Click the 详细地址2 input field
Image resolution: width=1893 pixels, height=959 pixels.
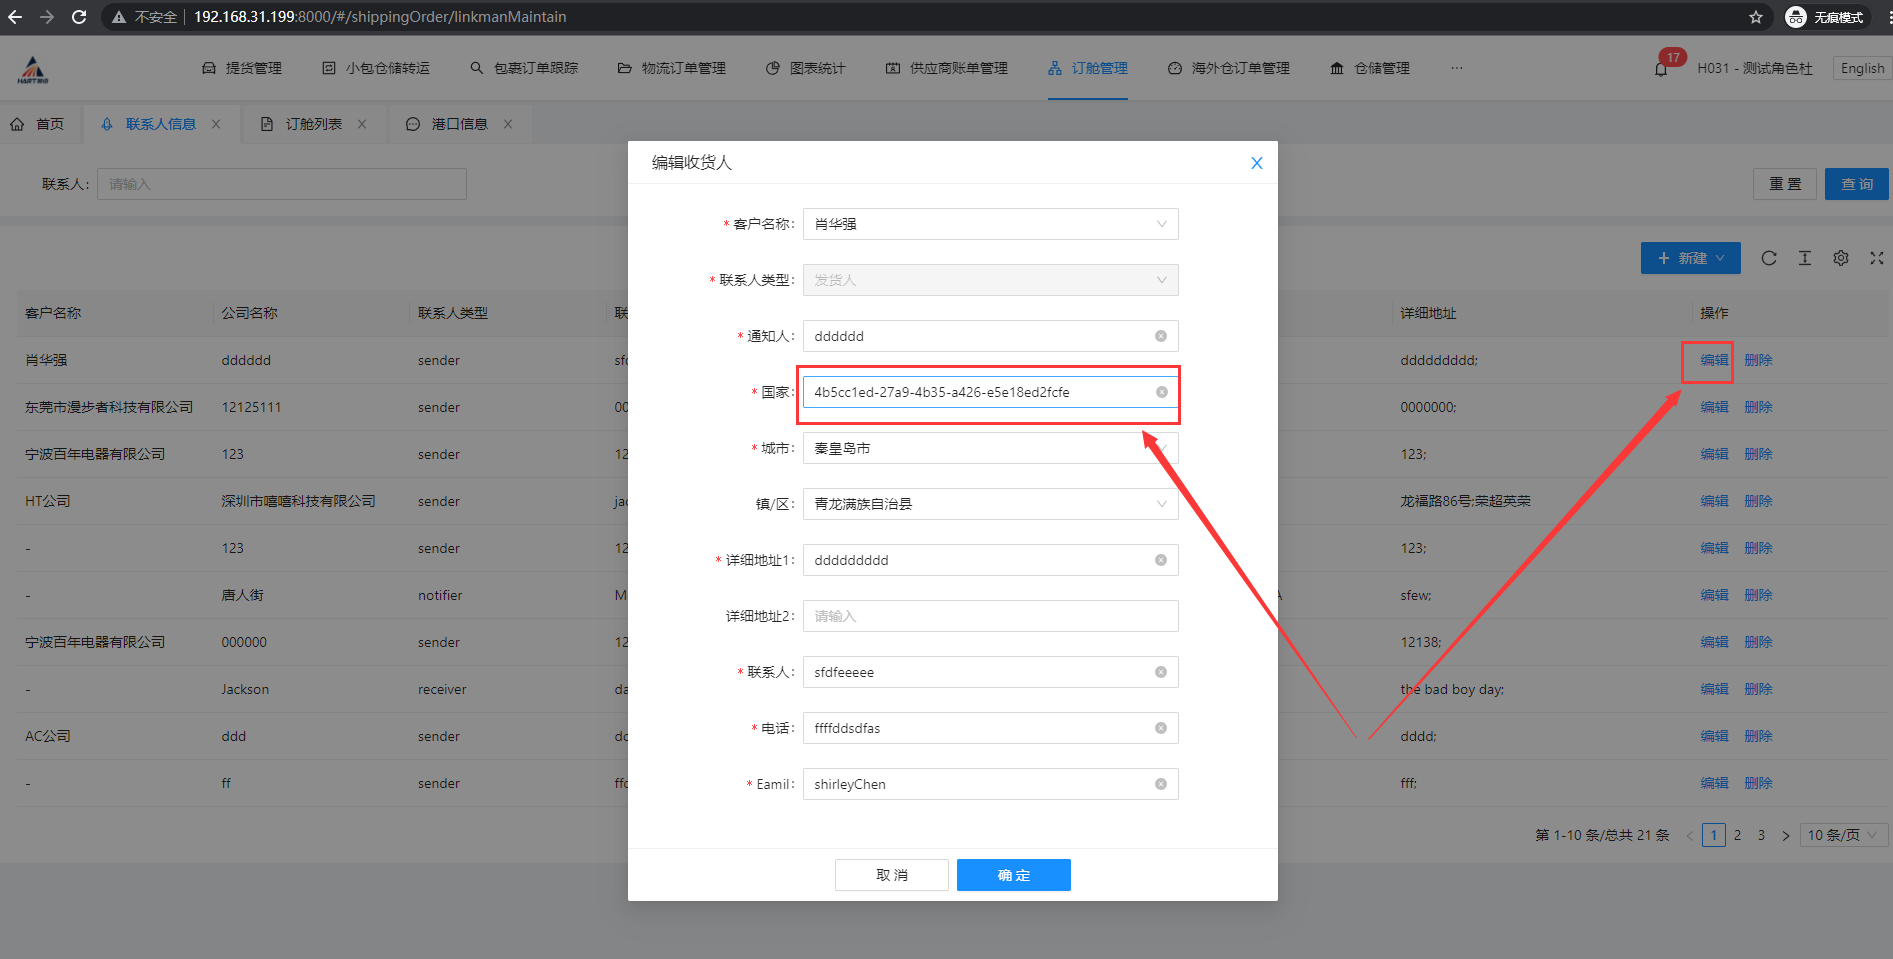pyautogui.click(x=990, y=616)
